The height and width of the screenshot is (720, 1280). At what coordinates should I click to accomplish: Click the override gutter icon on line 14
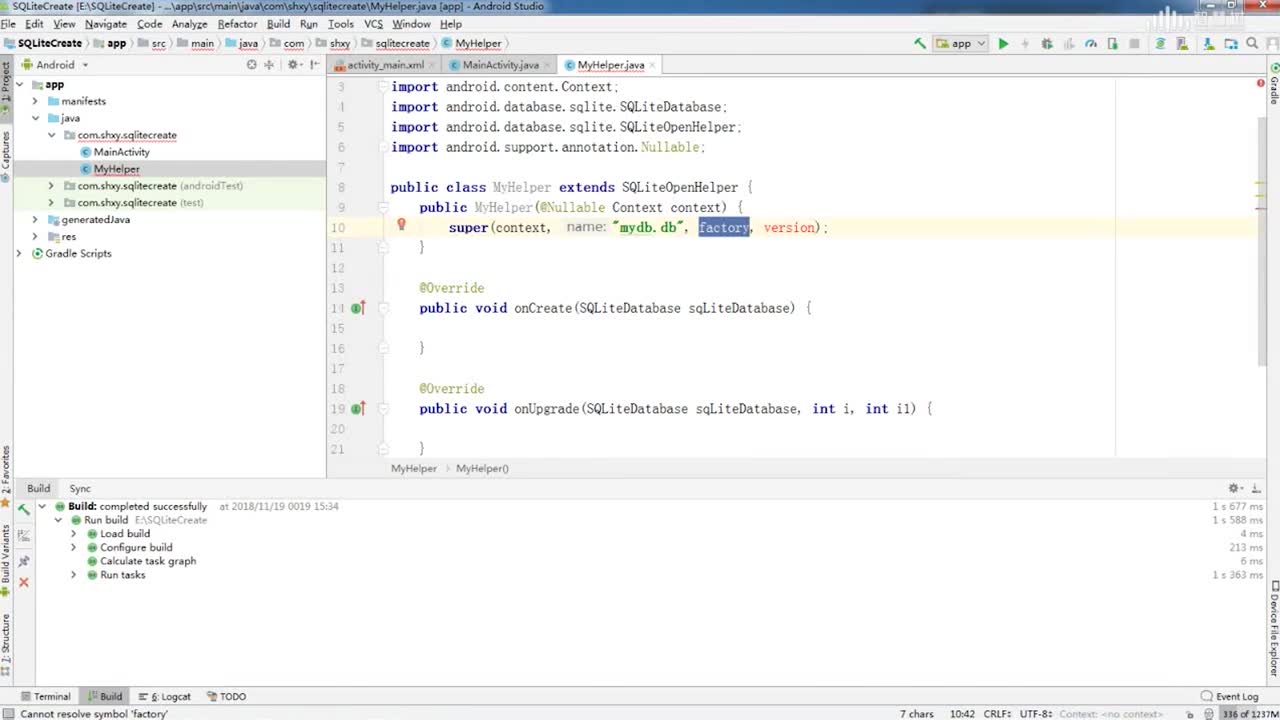pos(358,308)
